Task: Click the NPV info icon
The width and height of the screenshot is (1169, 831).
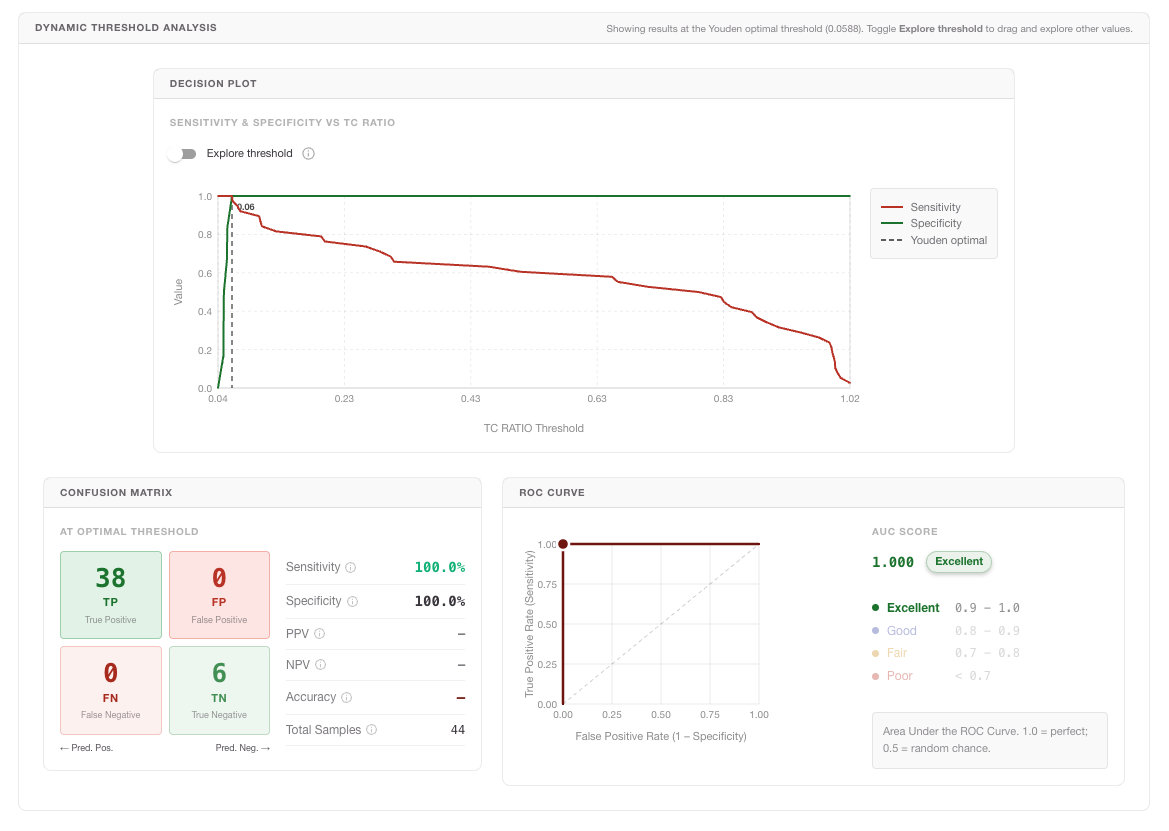Action: (x=321, y=665)
